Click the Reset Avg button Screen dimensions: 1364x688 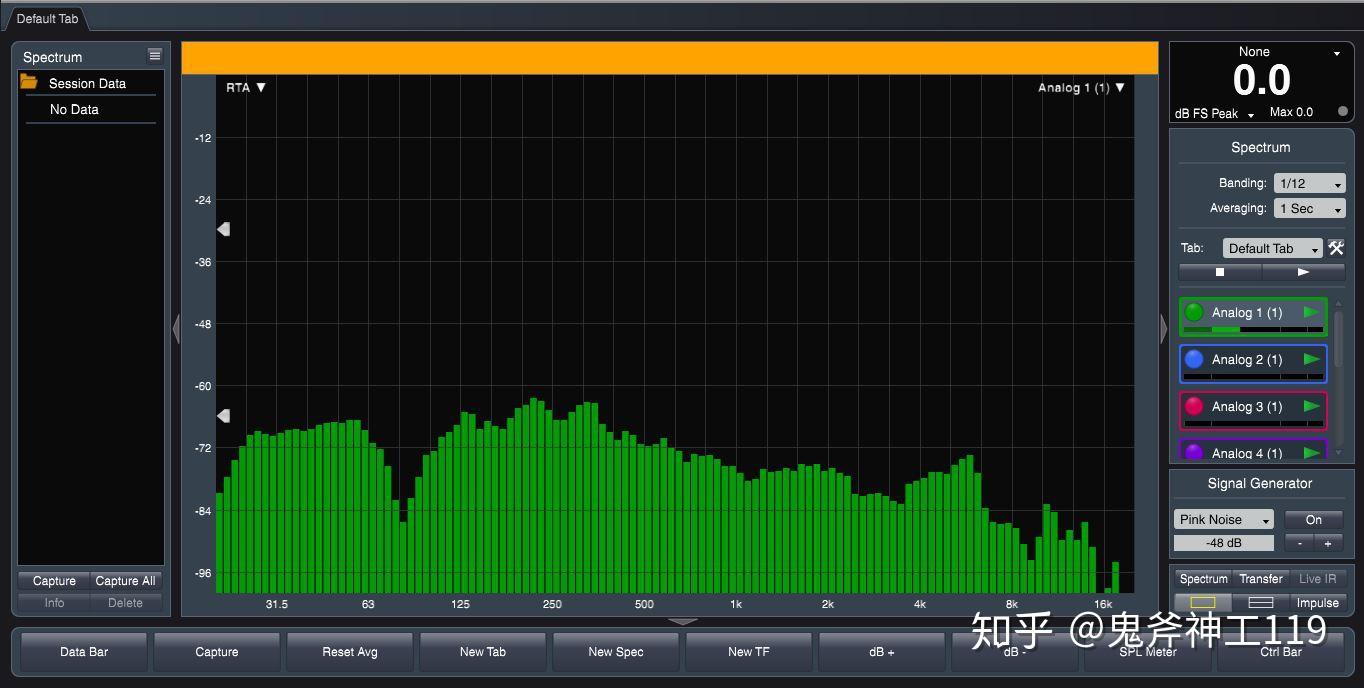[x=350, y=652]
